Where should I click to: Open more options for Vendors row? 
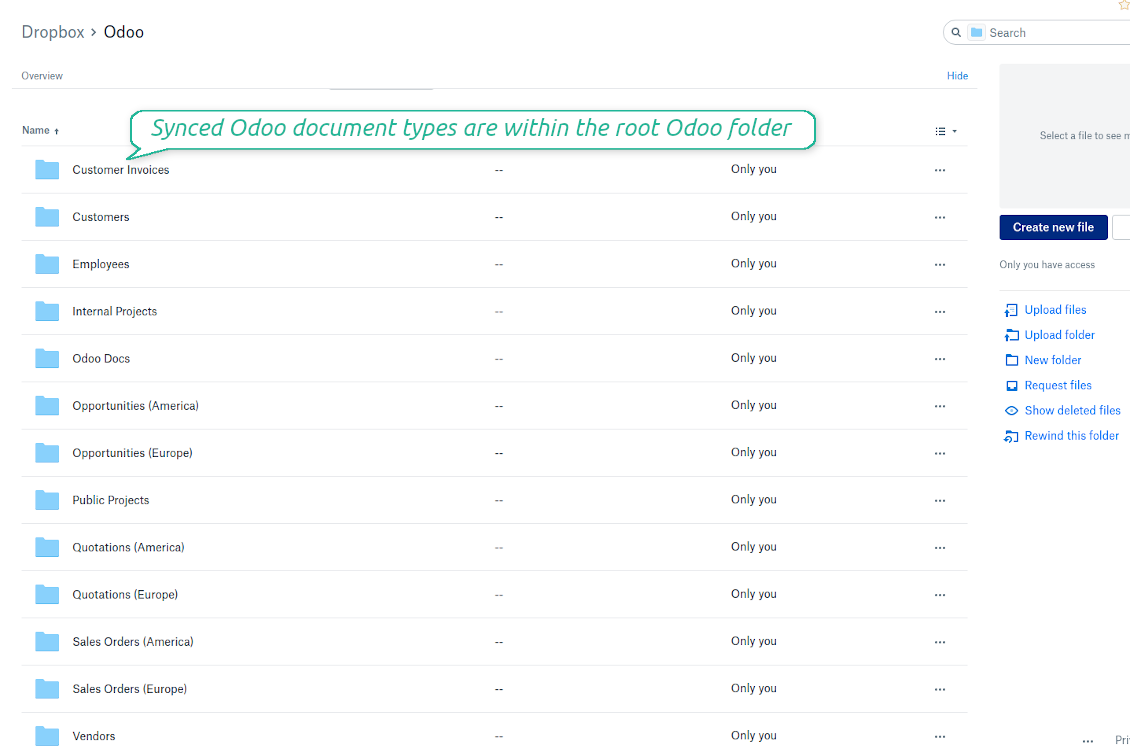tap(940, 737)
